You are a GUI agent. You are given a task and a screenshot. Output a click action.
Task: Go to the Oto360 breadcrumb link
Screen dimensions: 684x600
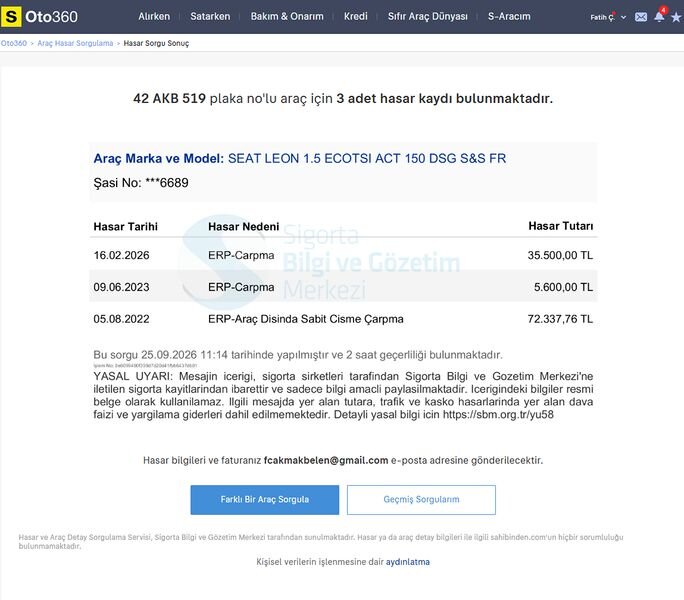[x=14, y=43]
